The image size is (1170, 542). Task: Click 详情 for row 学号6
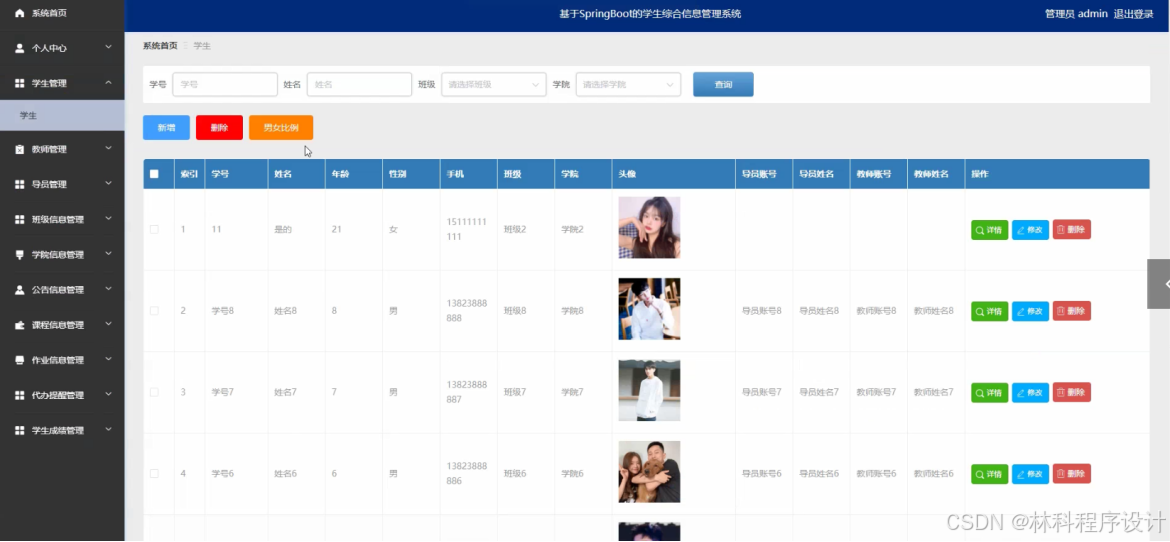click(x=989, y=474)
